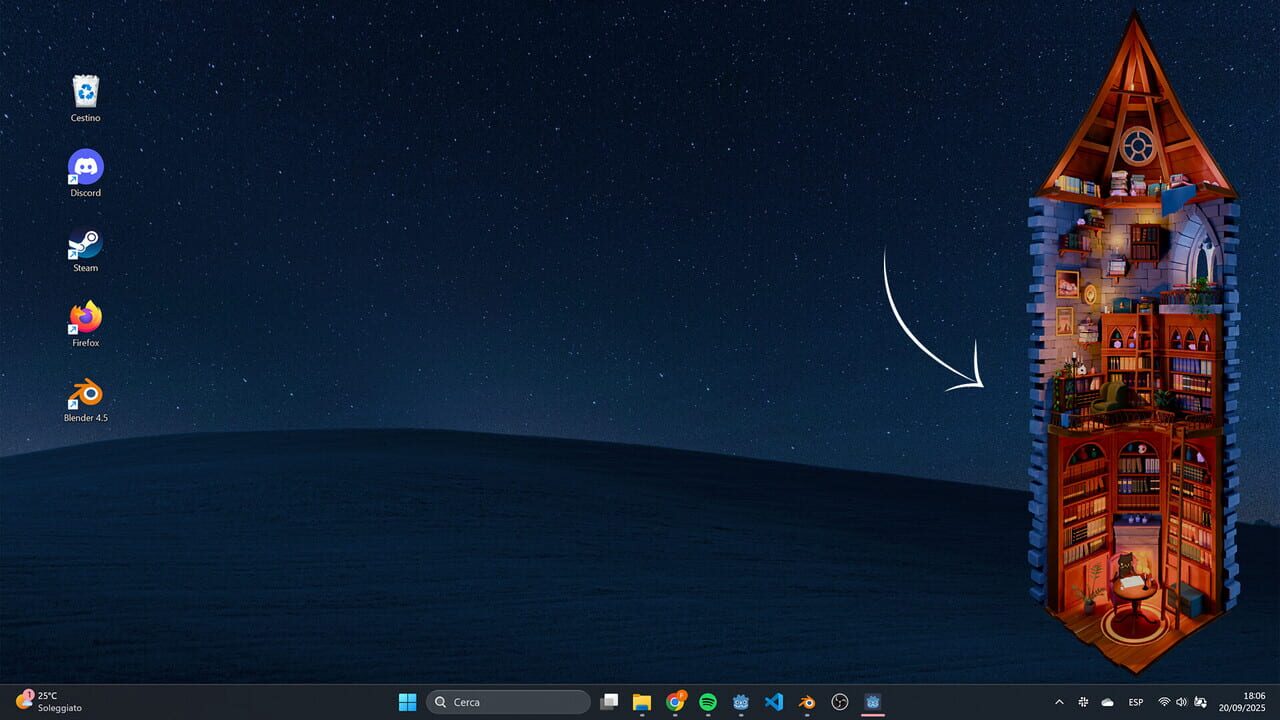Open the OneDrive tray icon
The height and width of the screenshot is (720, 1280).
click(x=1107, y=701)
